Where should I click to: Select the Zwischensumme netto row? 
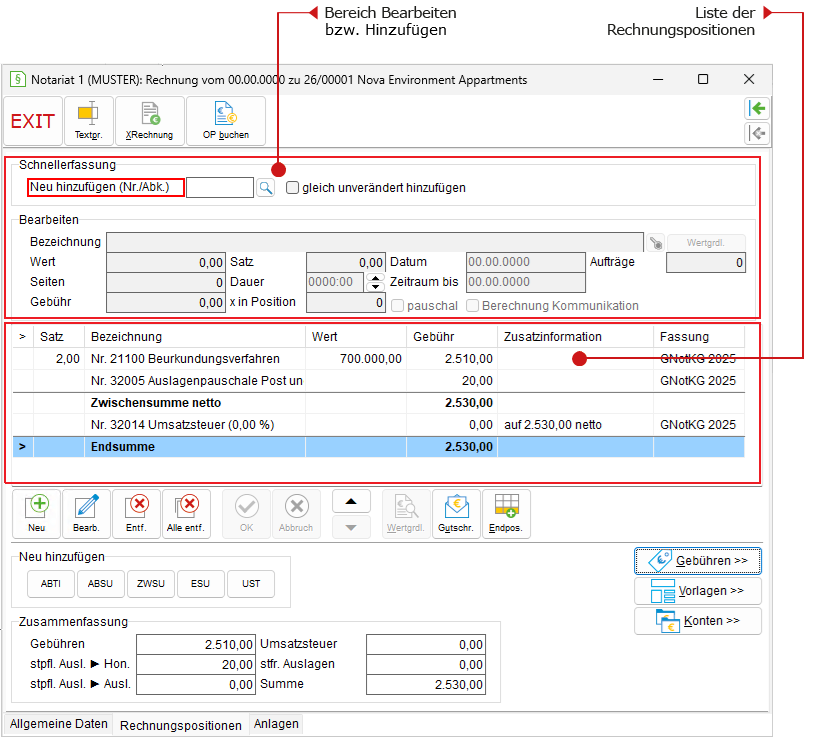click(x=379, y=403)
